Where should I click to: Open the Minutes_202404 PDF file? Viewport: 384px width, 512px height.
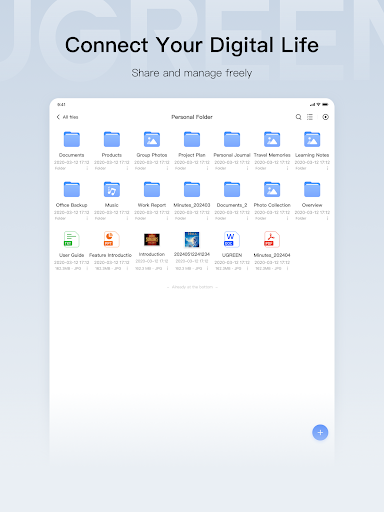coord(272,239)
